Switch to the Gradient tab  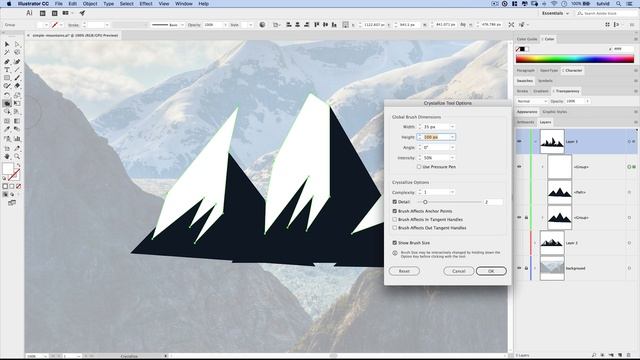(541, 91)
